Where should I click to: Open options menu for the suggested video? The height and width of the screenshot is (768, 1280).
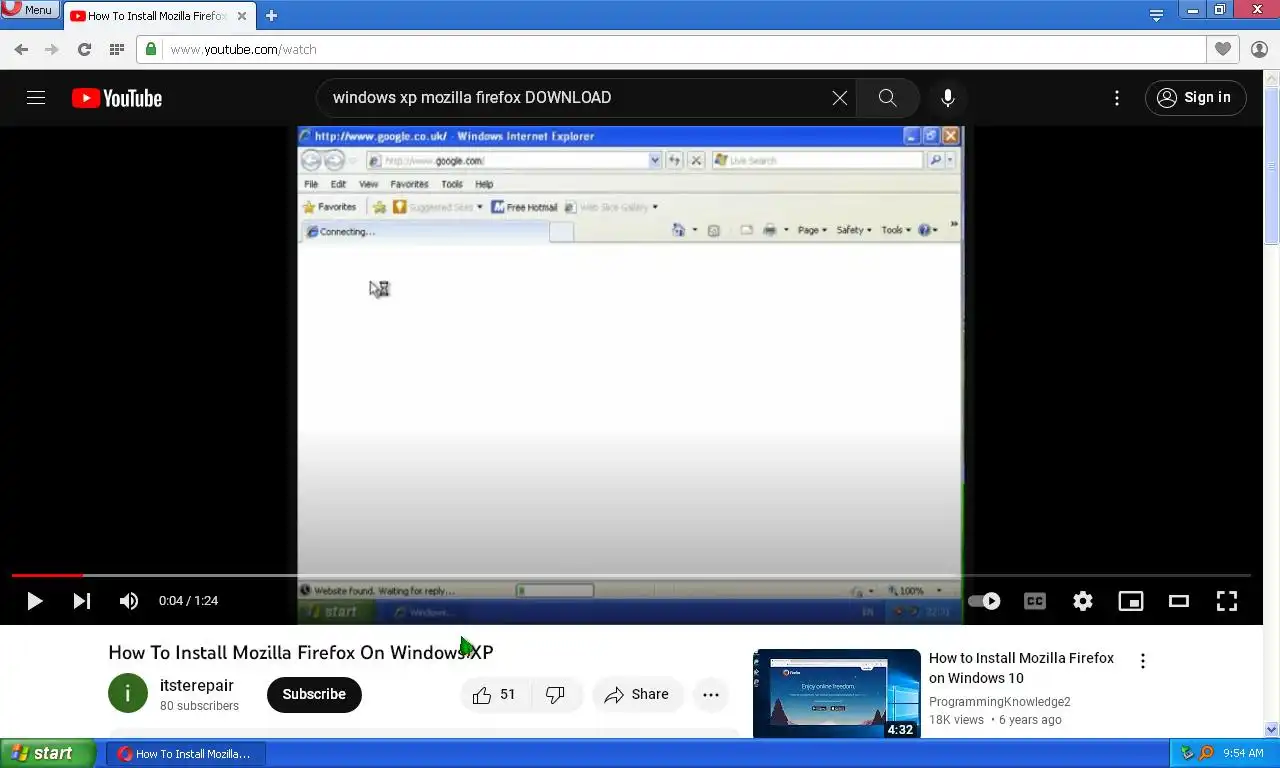coord(1143,661)
